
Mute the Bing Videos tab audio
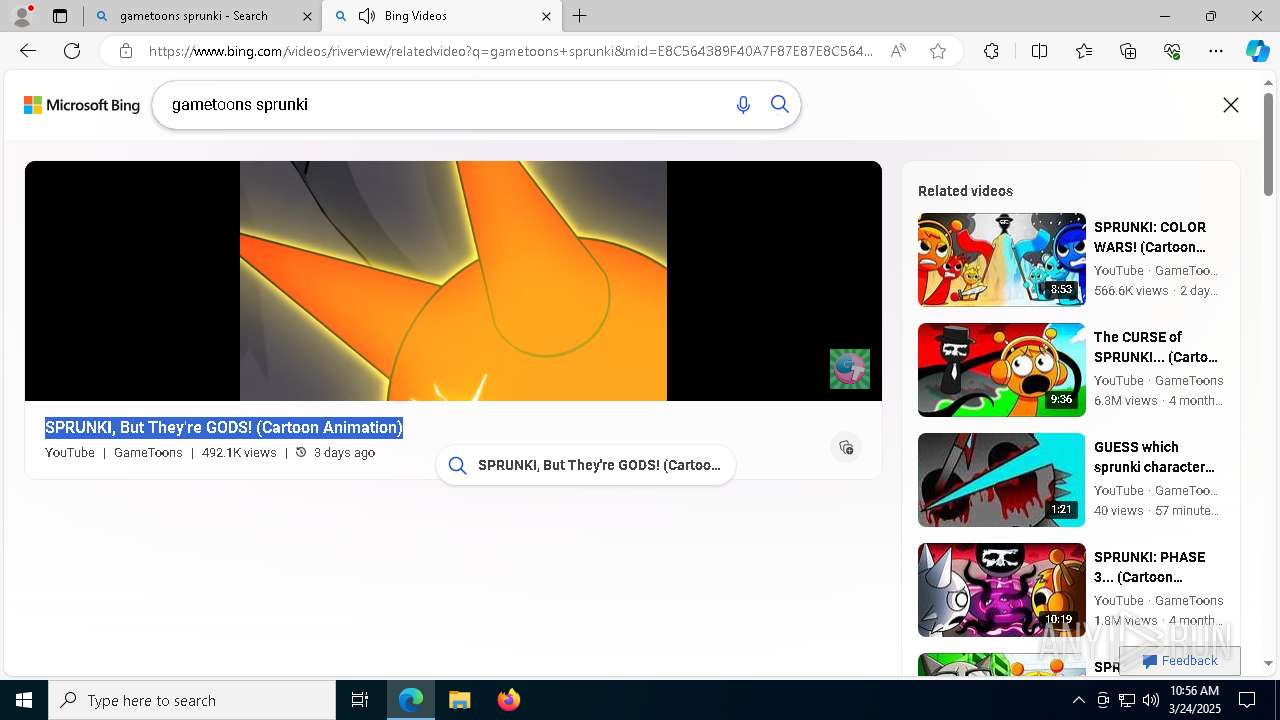pos(367,16)
